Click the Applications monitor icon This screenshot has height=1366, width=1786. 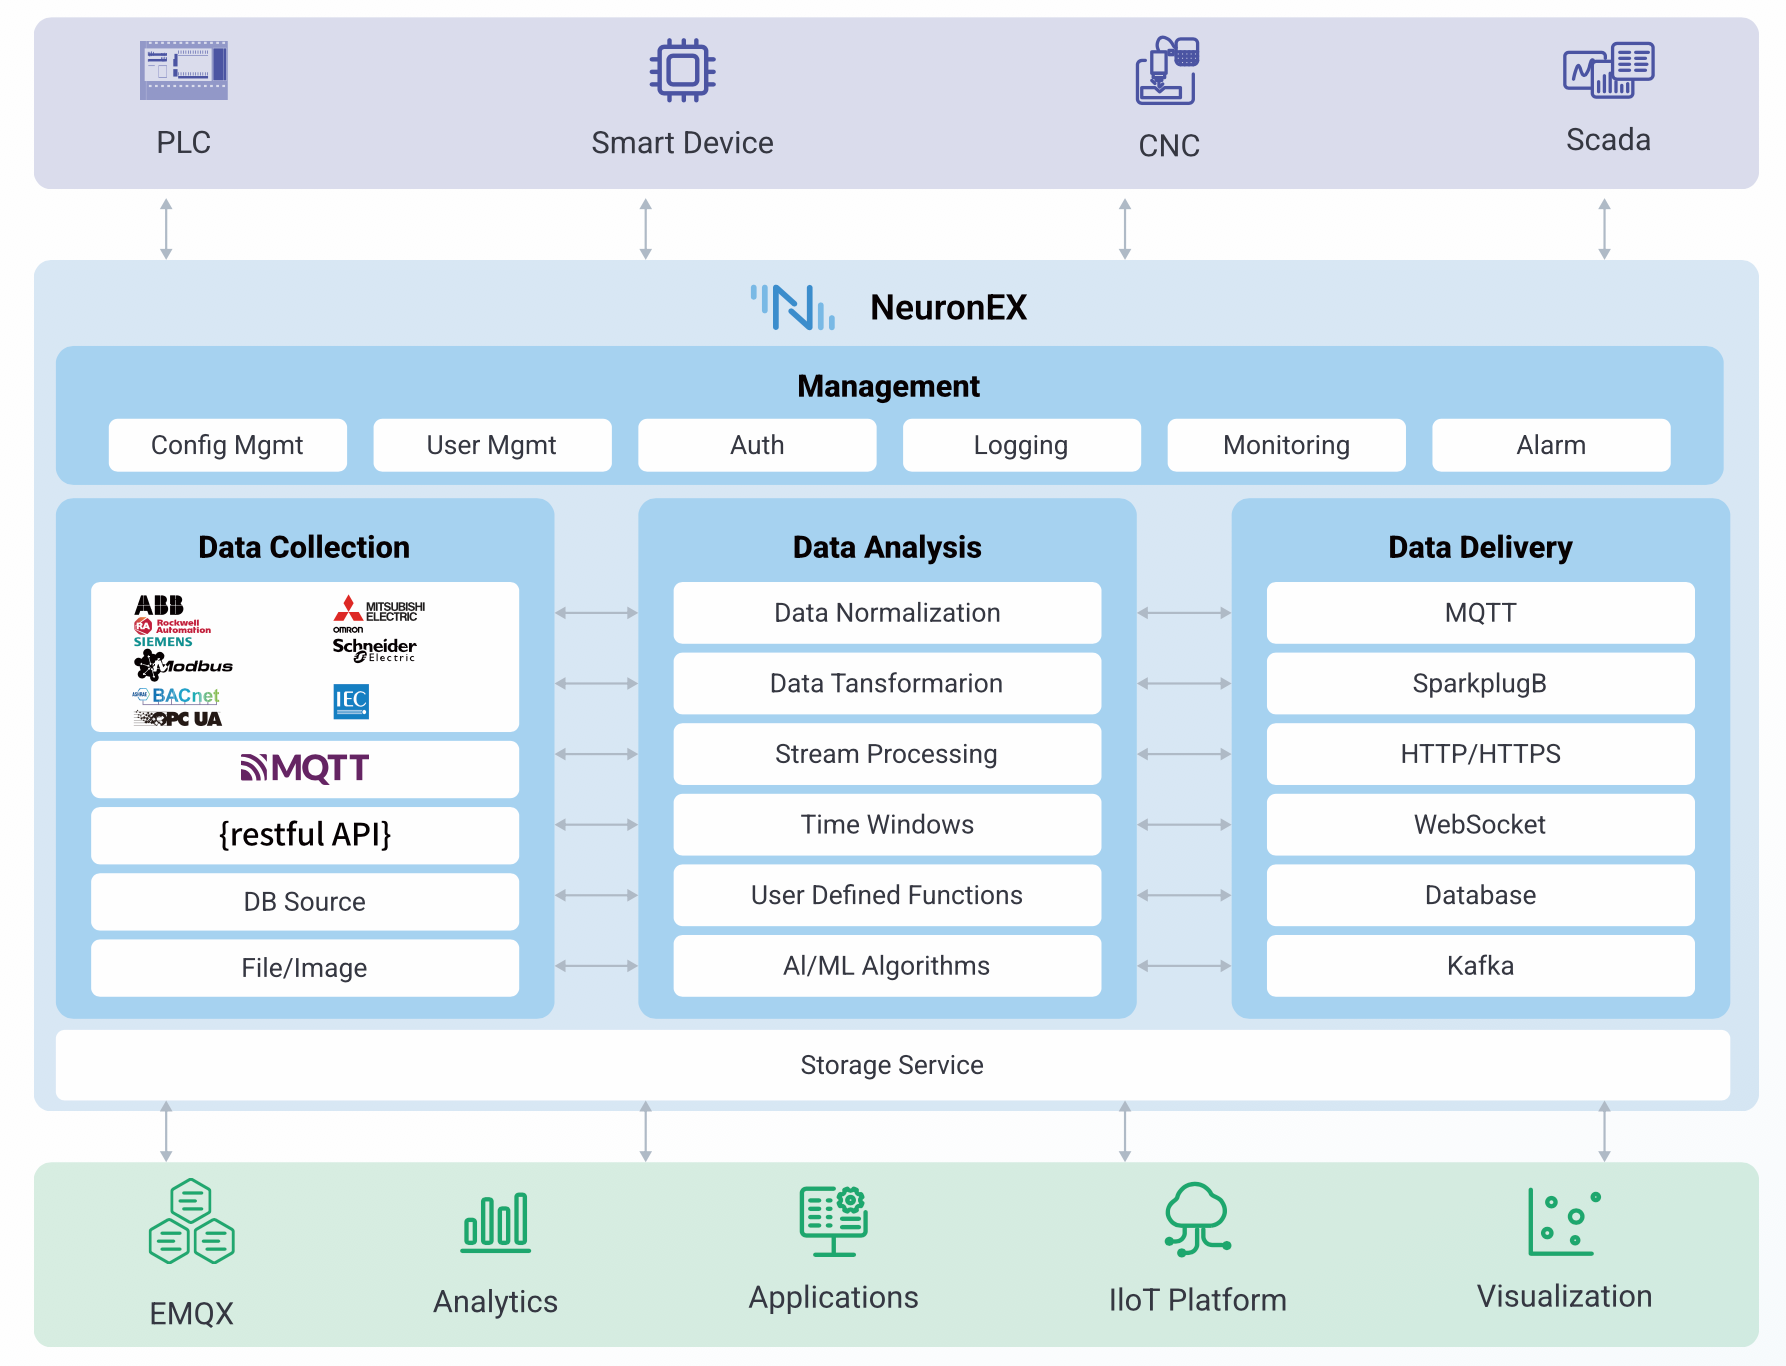coord(834,1221)
